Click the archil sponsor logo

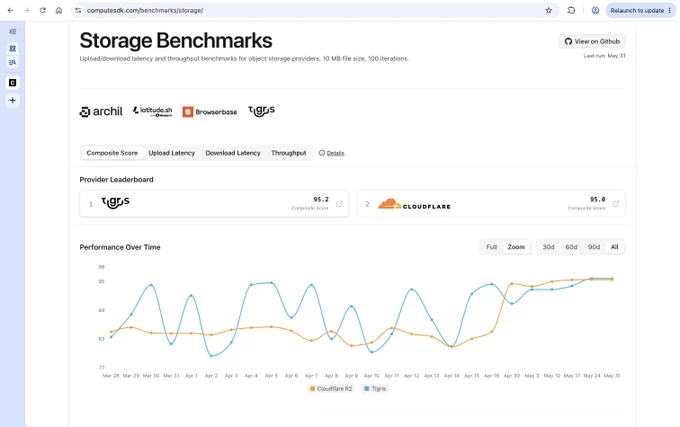101,112
